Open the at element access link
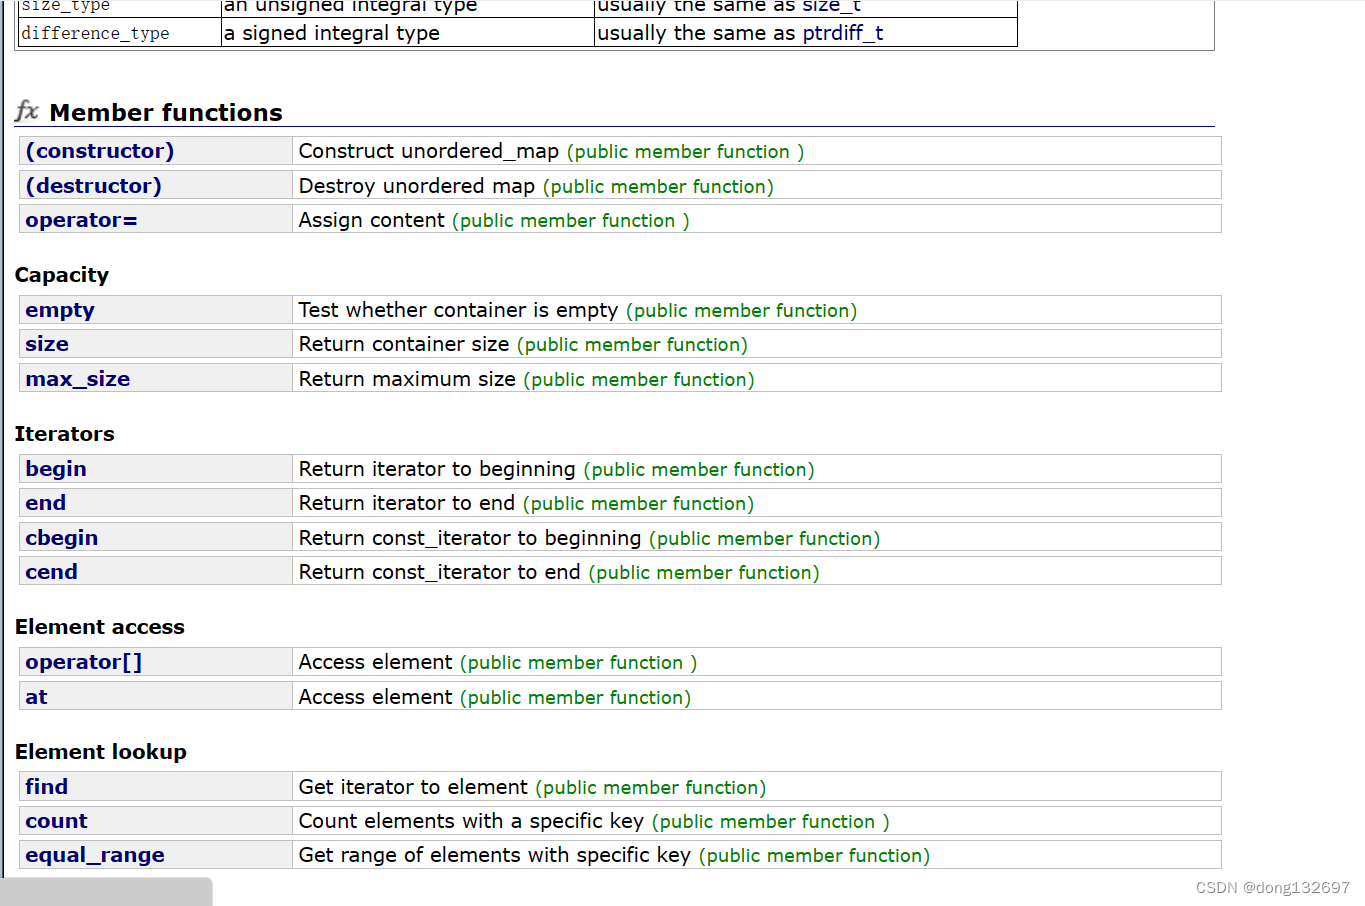Viewport: 1365px width, 906px height. tap(36, 697)
